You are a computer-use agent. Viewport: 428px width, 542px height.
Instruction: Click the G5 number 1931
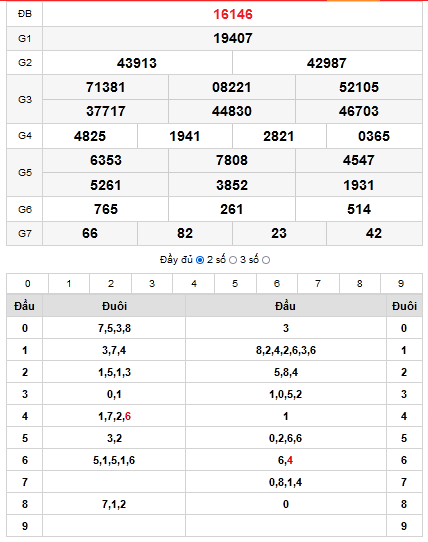pos(359,185)
